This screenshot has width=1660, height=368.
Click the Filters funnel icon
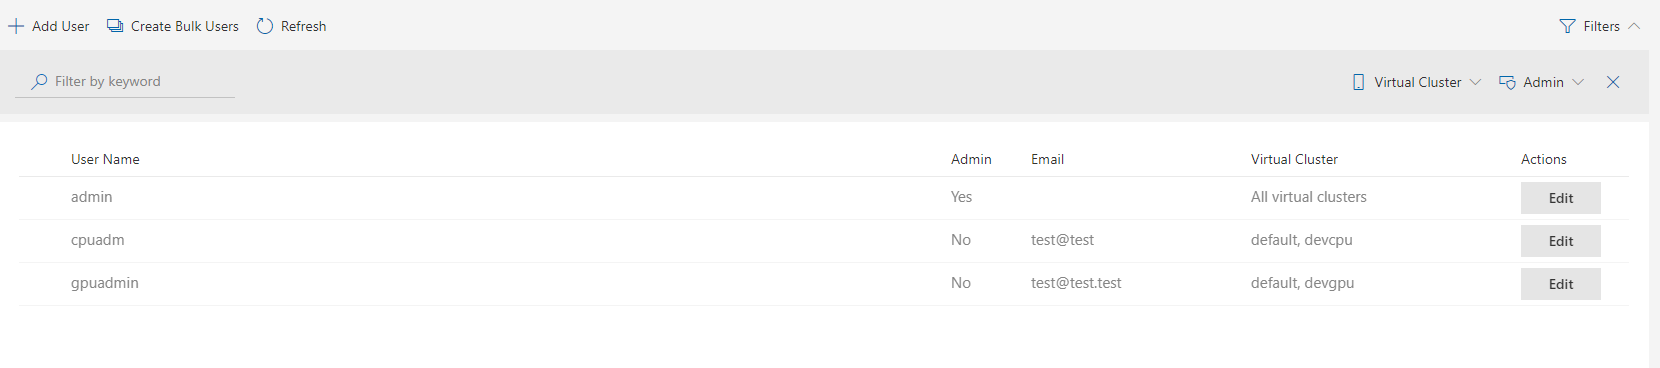[x=1567, y=26]
